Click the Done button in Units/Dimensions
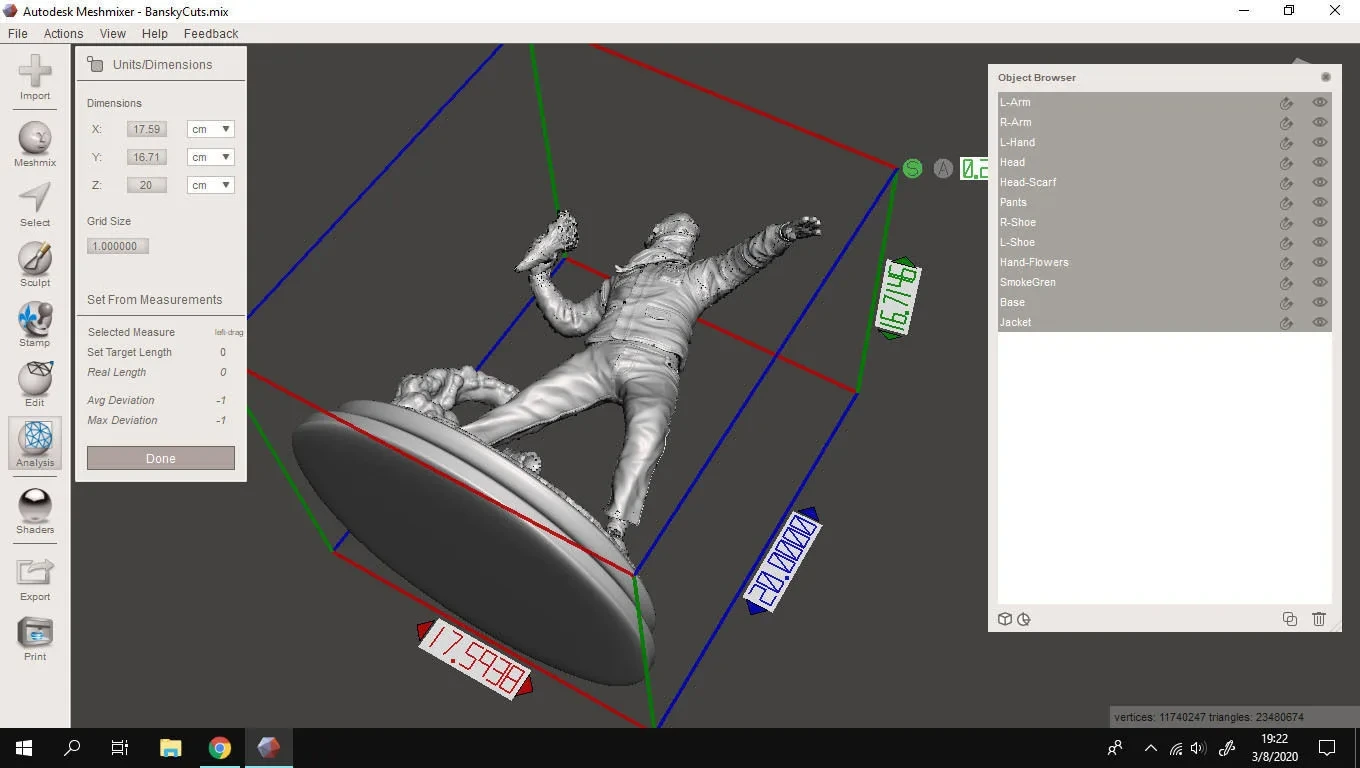The image size is (1360, 768). (160, 457)
